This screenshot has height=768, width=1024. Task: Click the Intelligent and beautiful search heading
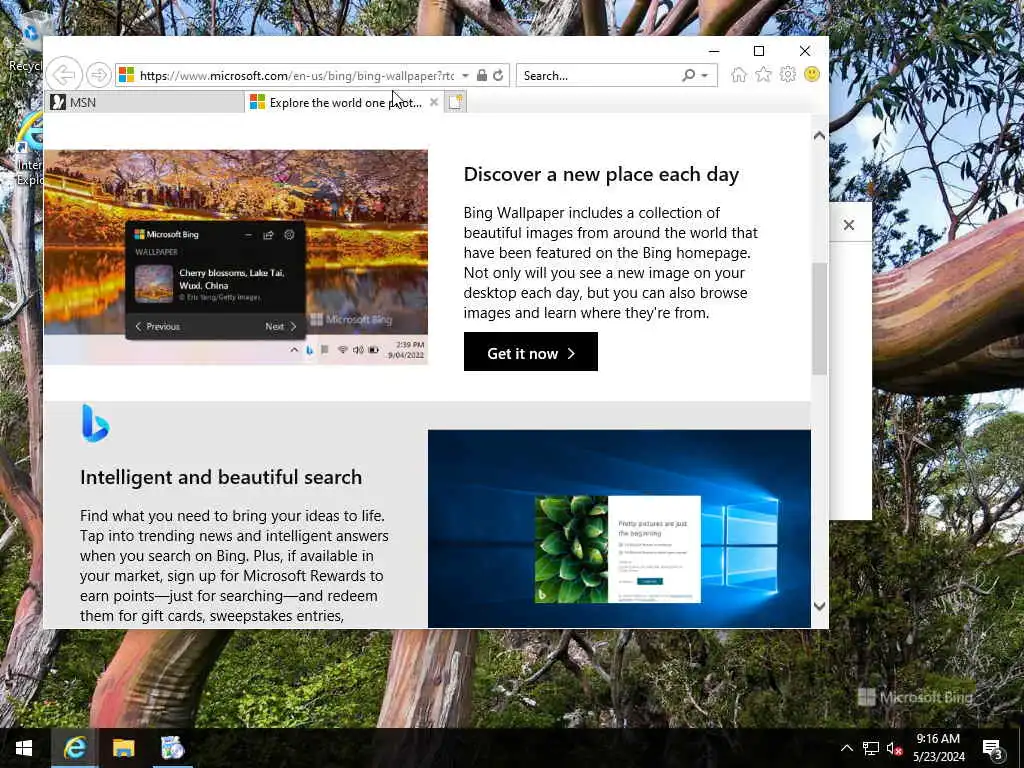click(x=221, y=477)
